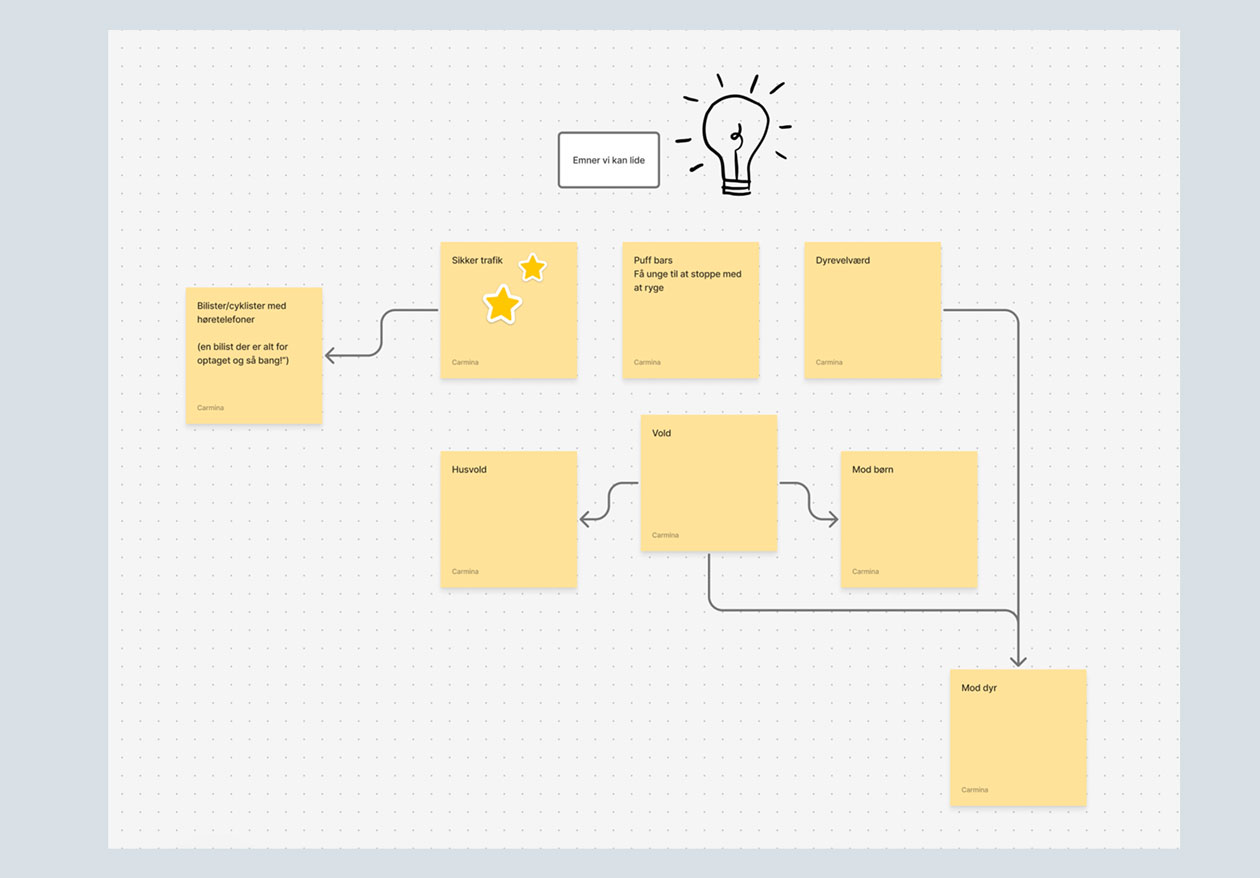Select connector line leaving the Dyrevelværd note
This screenshot has height=878, width=1260.
(x=1017, y=450)
